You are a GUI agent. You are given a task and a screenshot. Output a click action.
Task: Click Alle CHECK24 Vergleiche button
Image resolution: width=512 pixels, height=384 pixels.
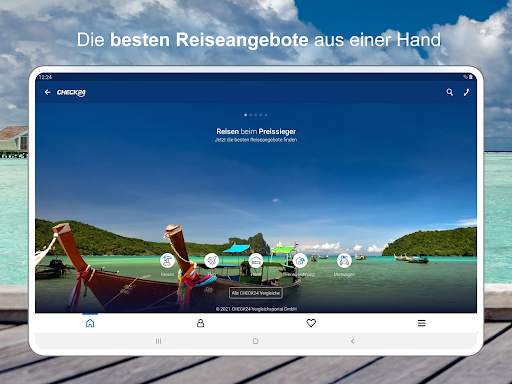coord(256,293)
